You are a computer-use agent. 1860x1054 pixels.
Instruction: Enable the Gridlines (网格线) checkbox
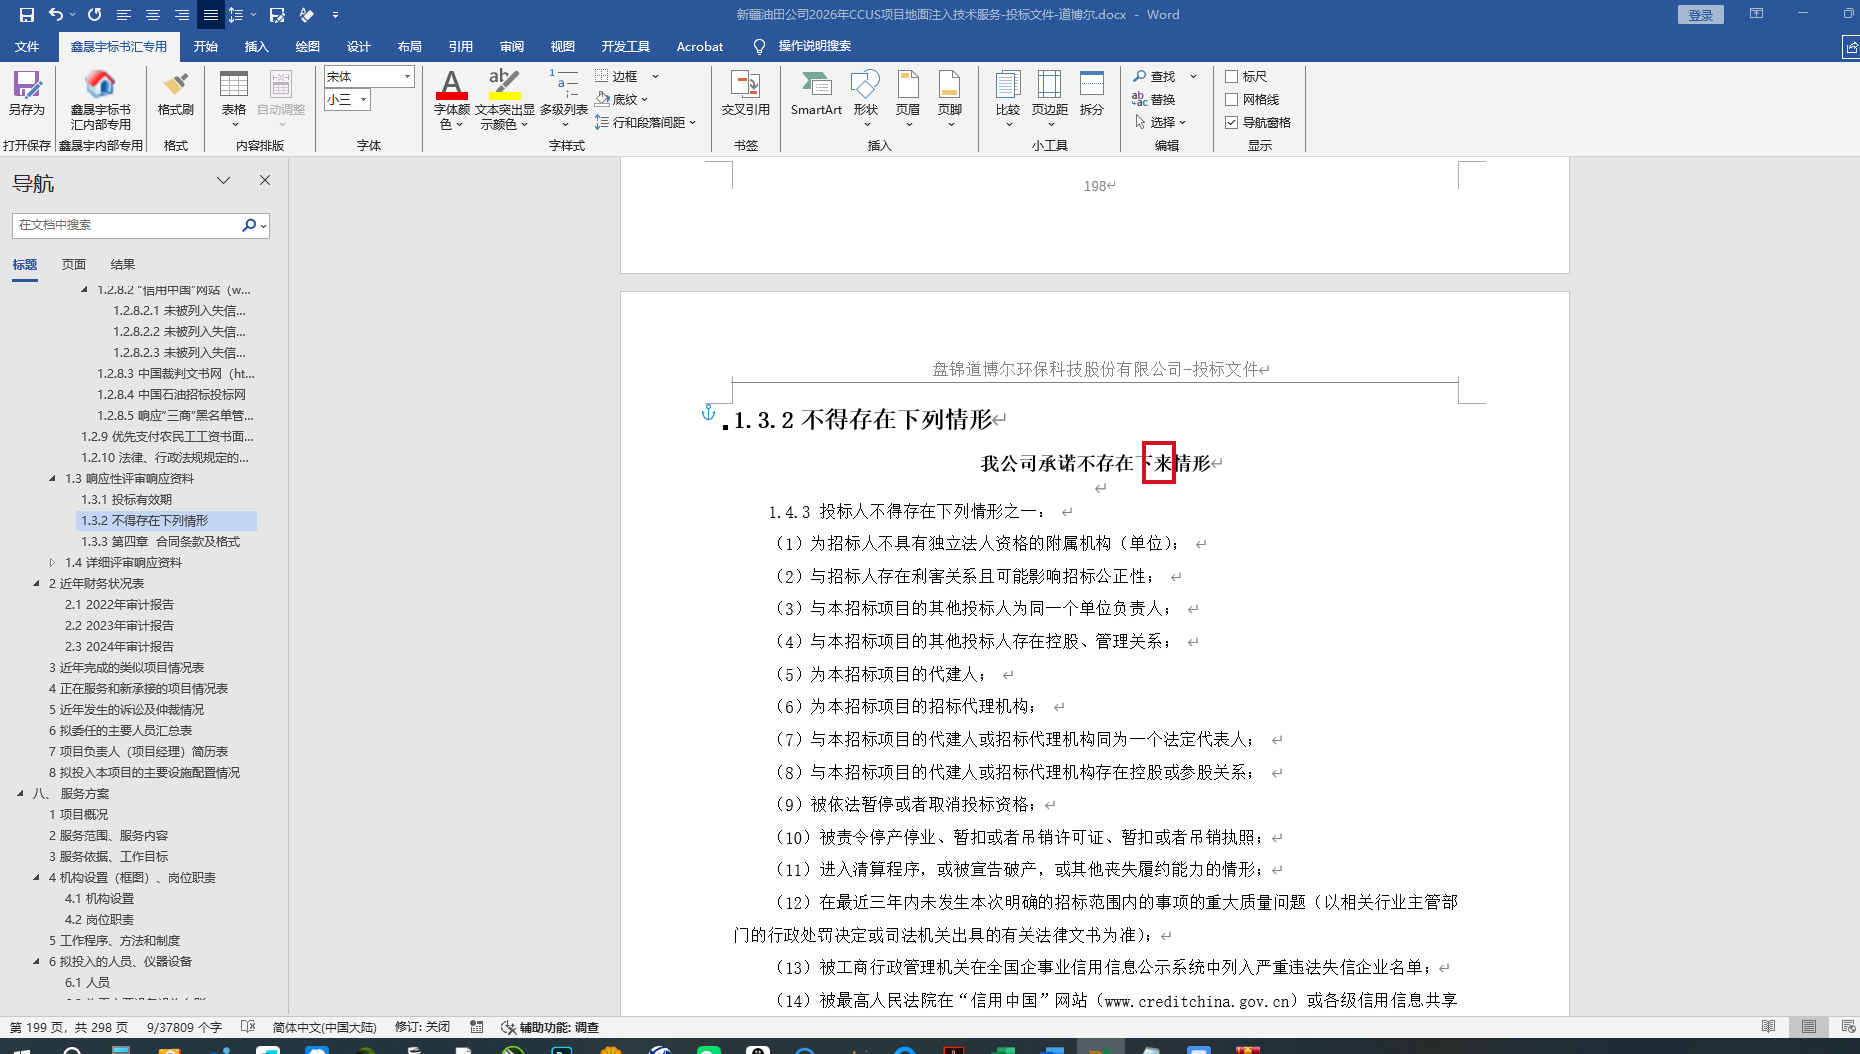pyautogui.click(x=1232, y=100)
